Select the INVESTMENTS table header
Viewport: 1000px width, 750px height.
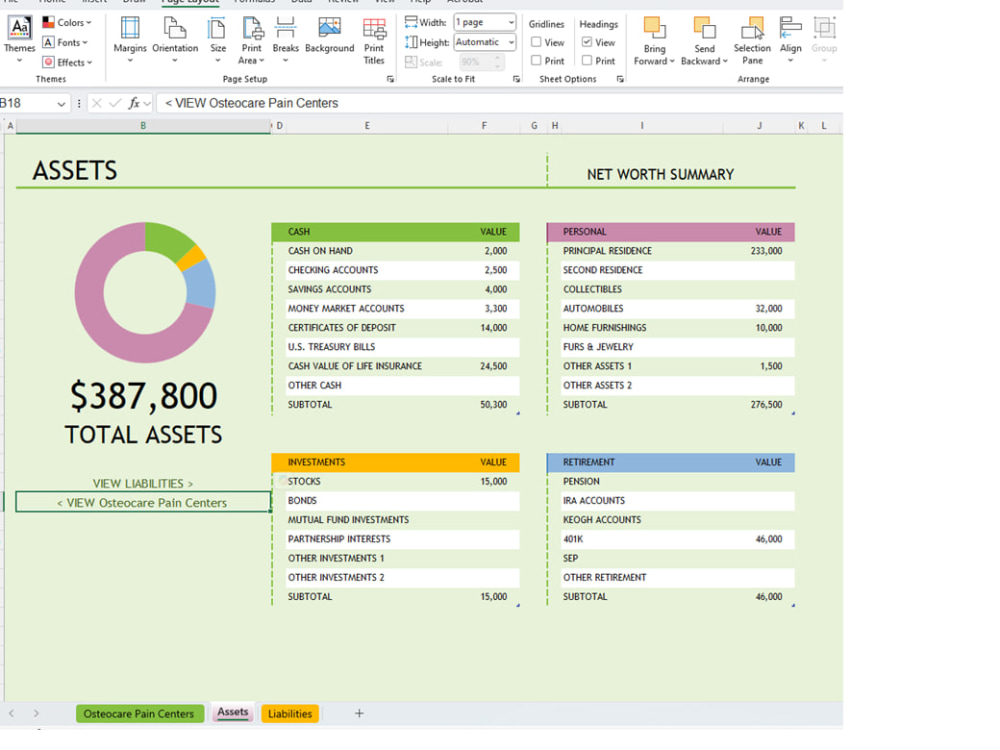395,462
